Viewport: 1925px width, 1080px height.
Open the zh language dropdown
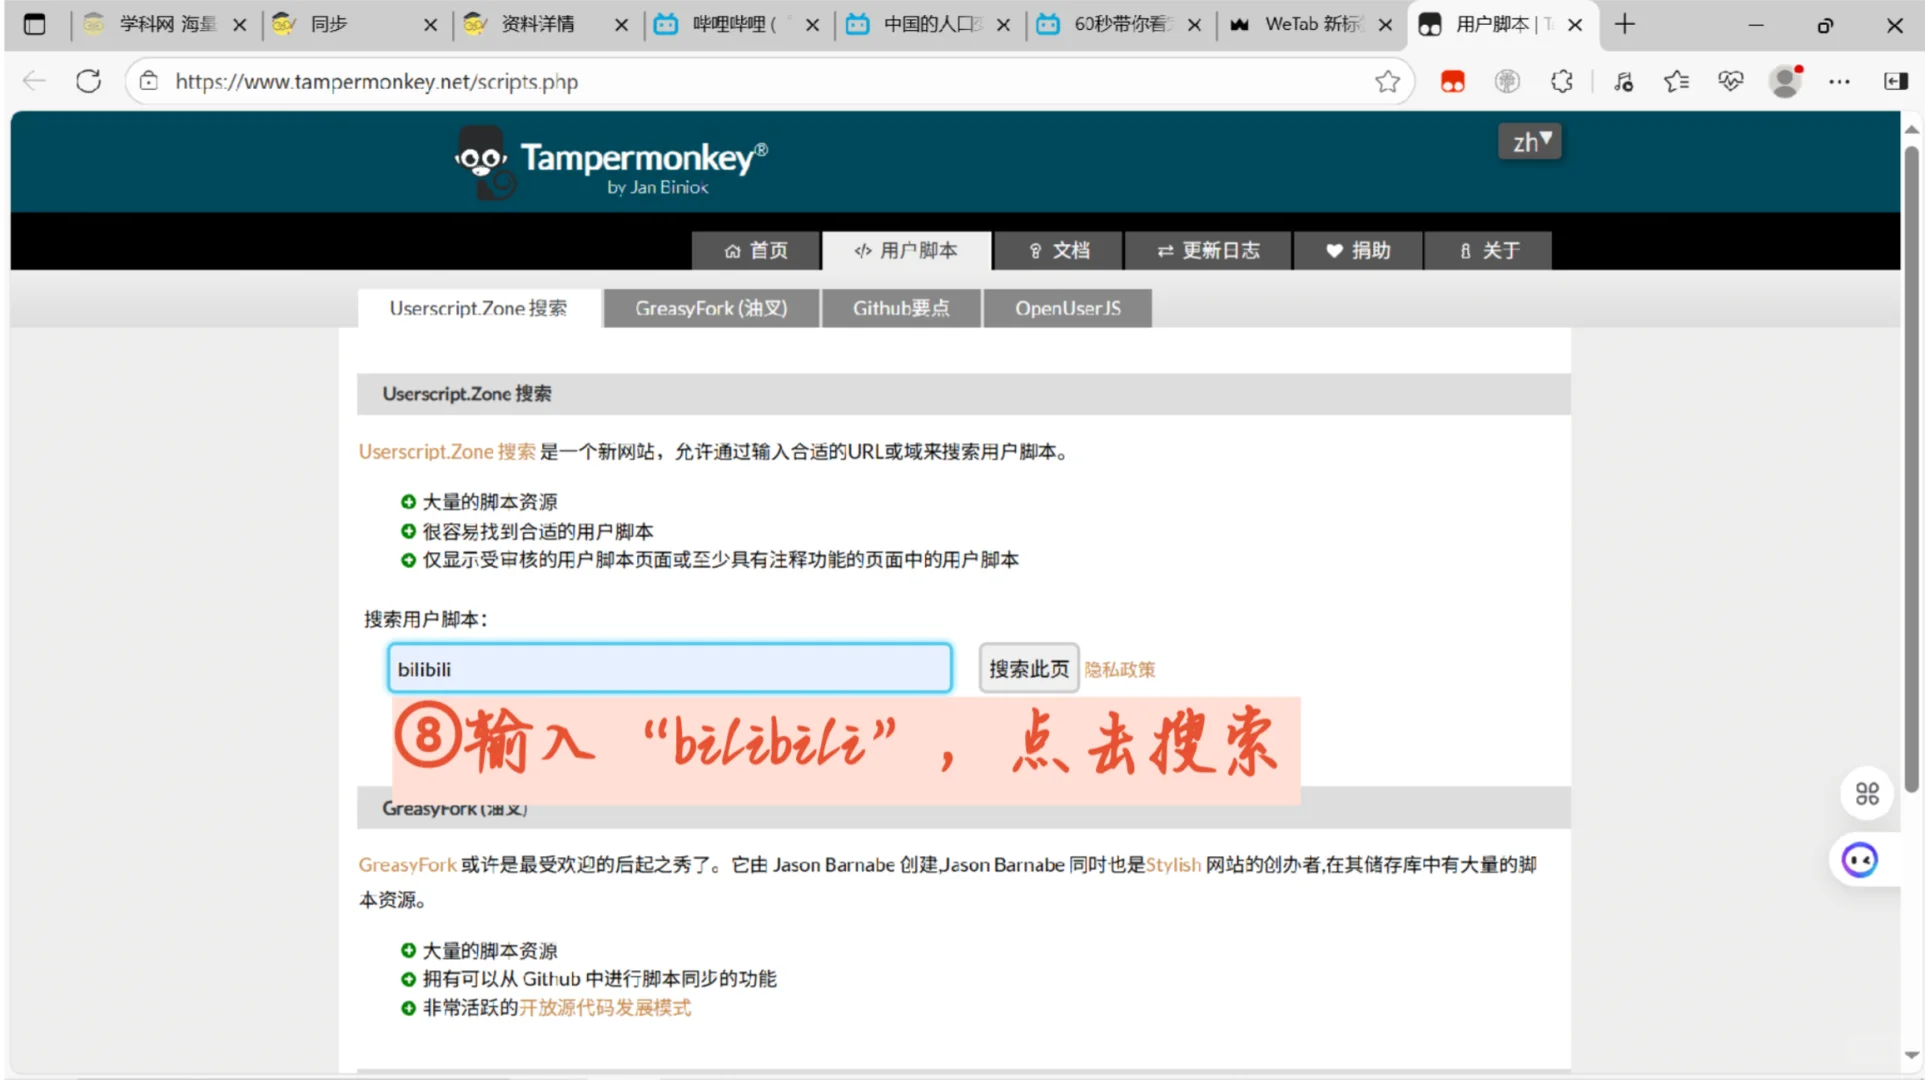tap(1529, 141)
